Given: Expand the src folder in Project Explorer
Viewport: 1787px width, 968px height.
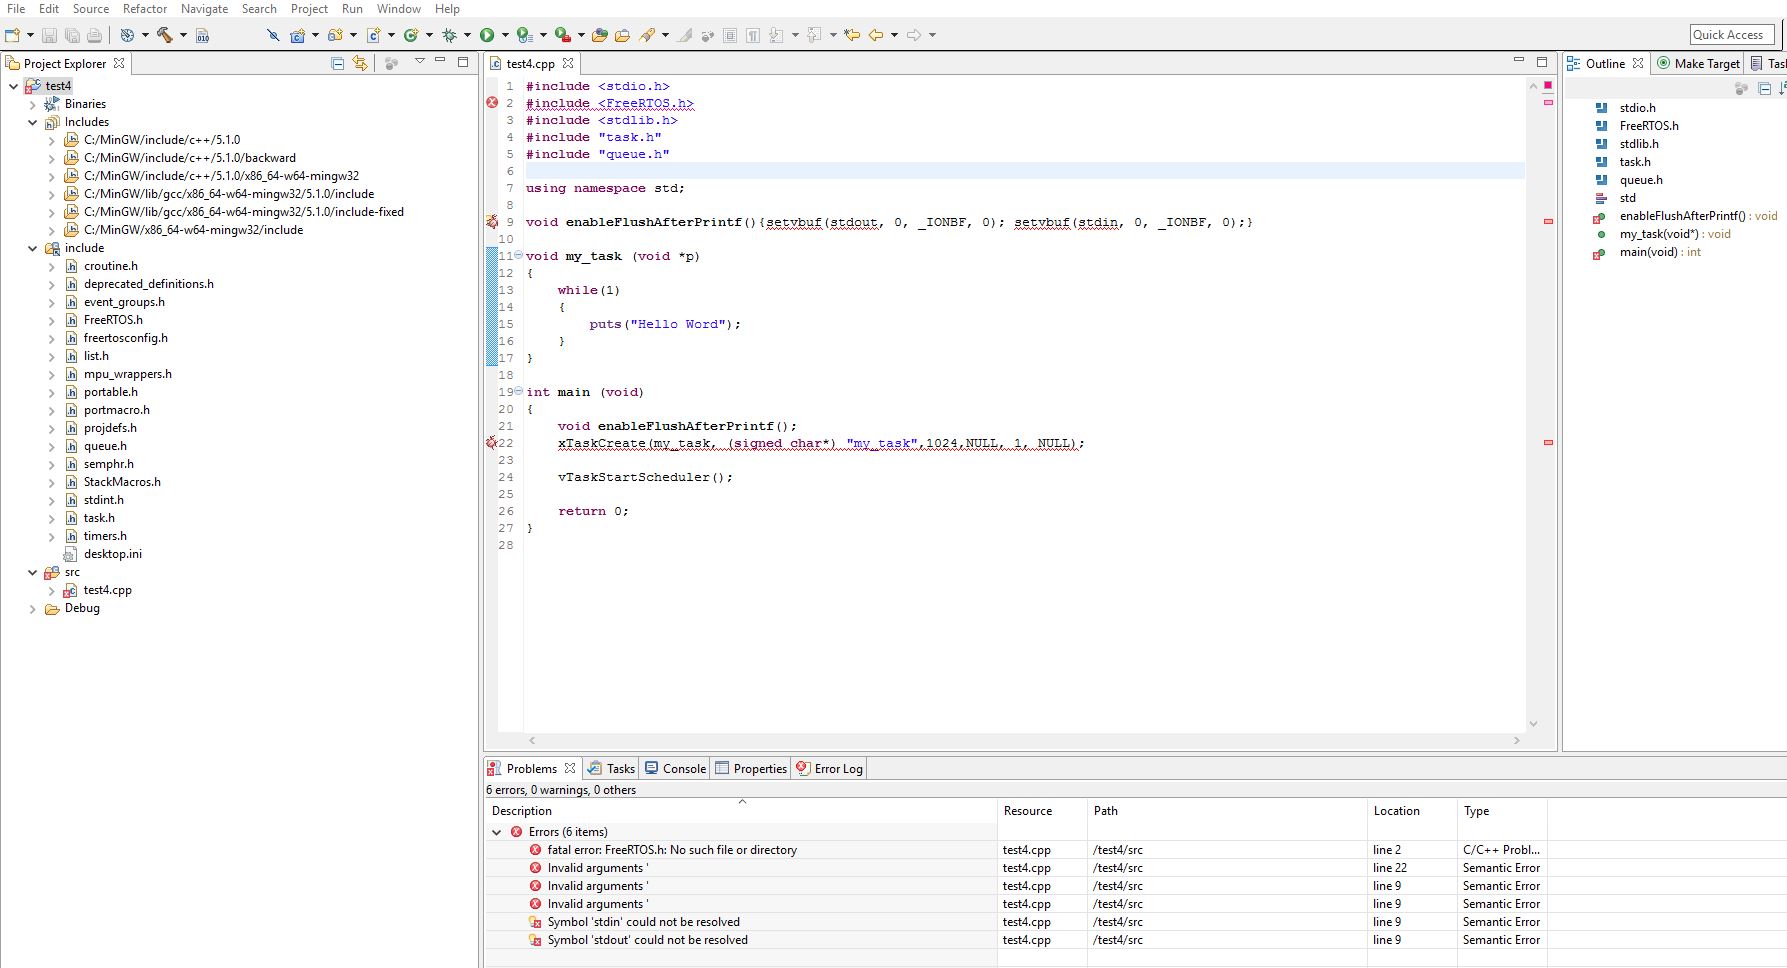Looking at the screenshot, I should click(x=34, y=572).
